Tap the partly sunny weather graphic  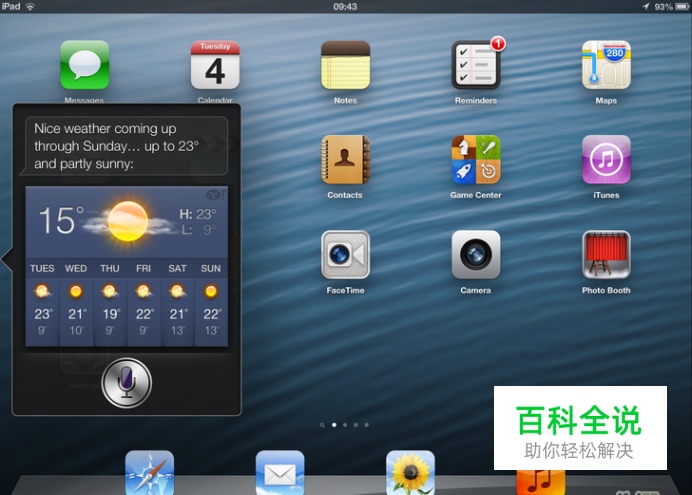click(x=128, y=221)
